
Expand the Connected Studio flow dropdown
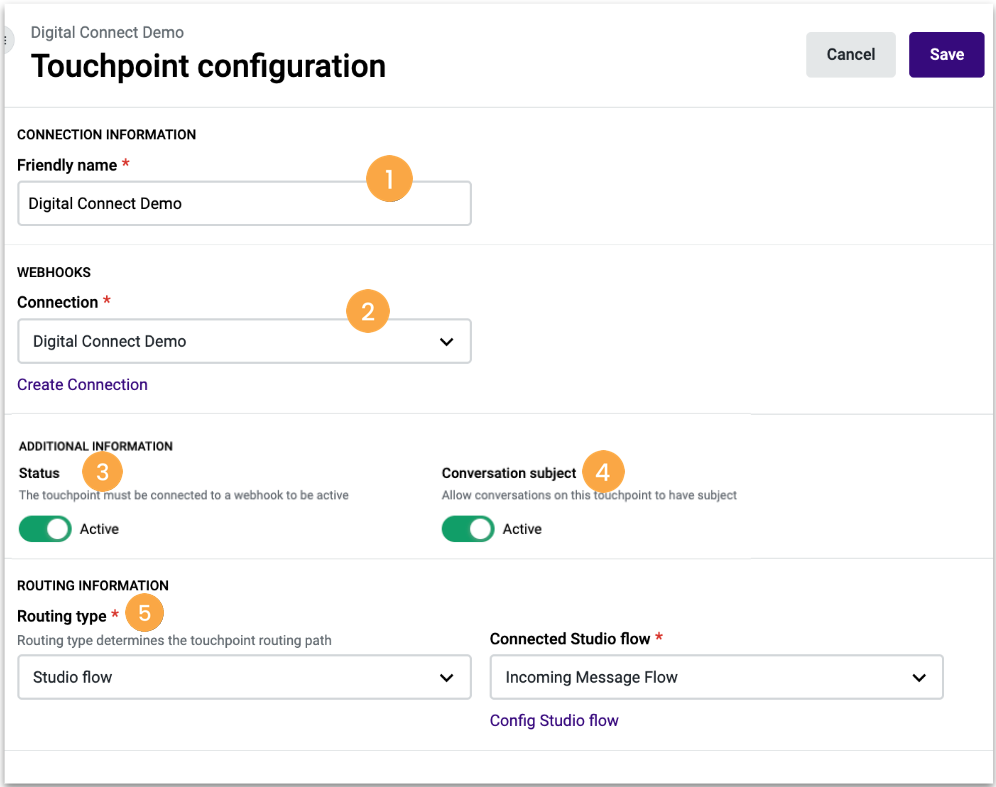715,677
